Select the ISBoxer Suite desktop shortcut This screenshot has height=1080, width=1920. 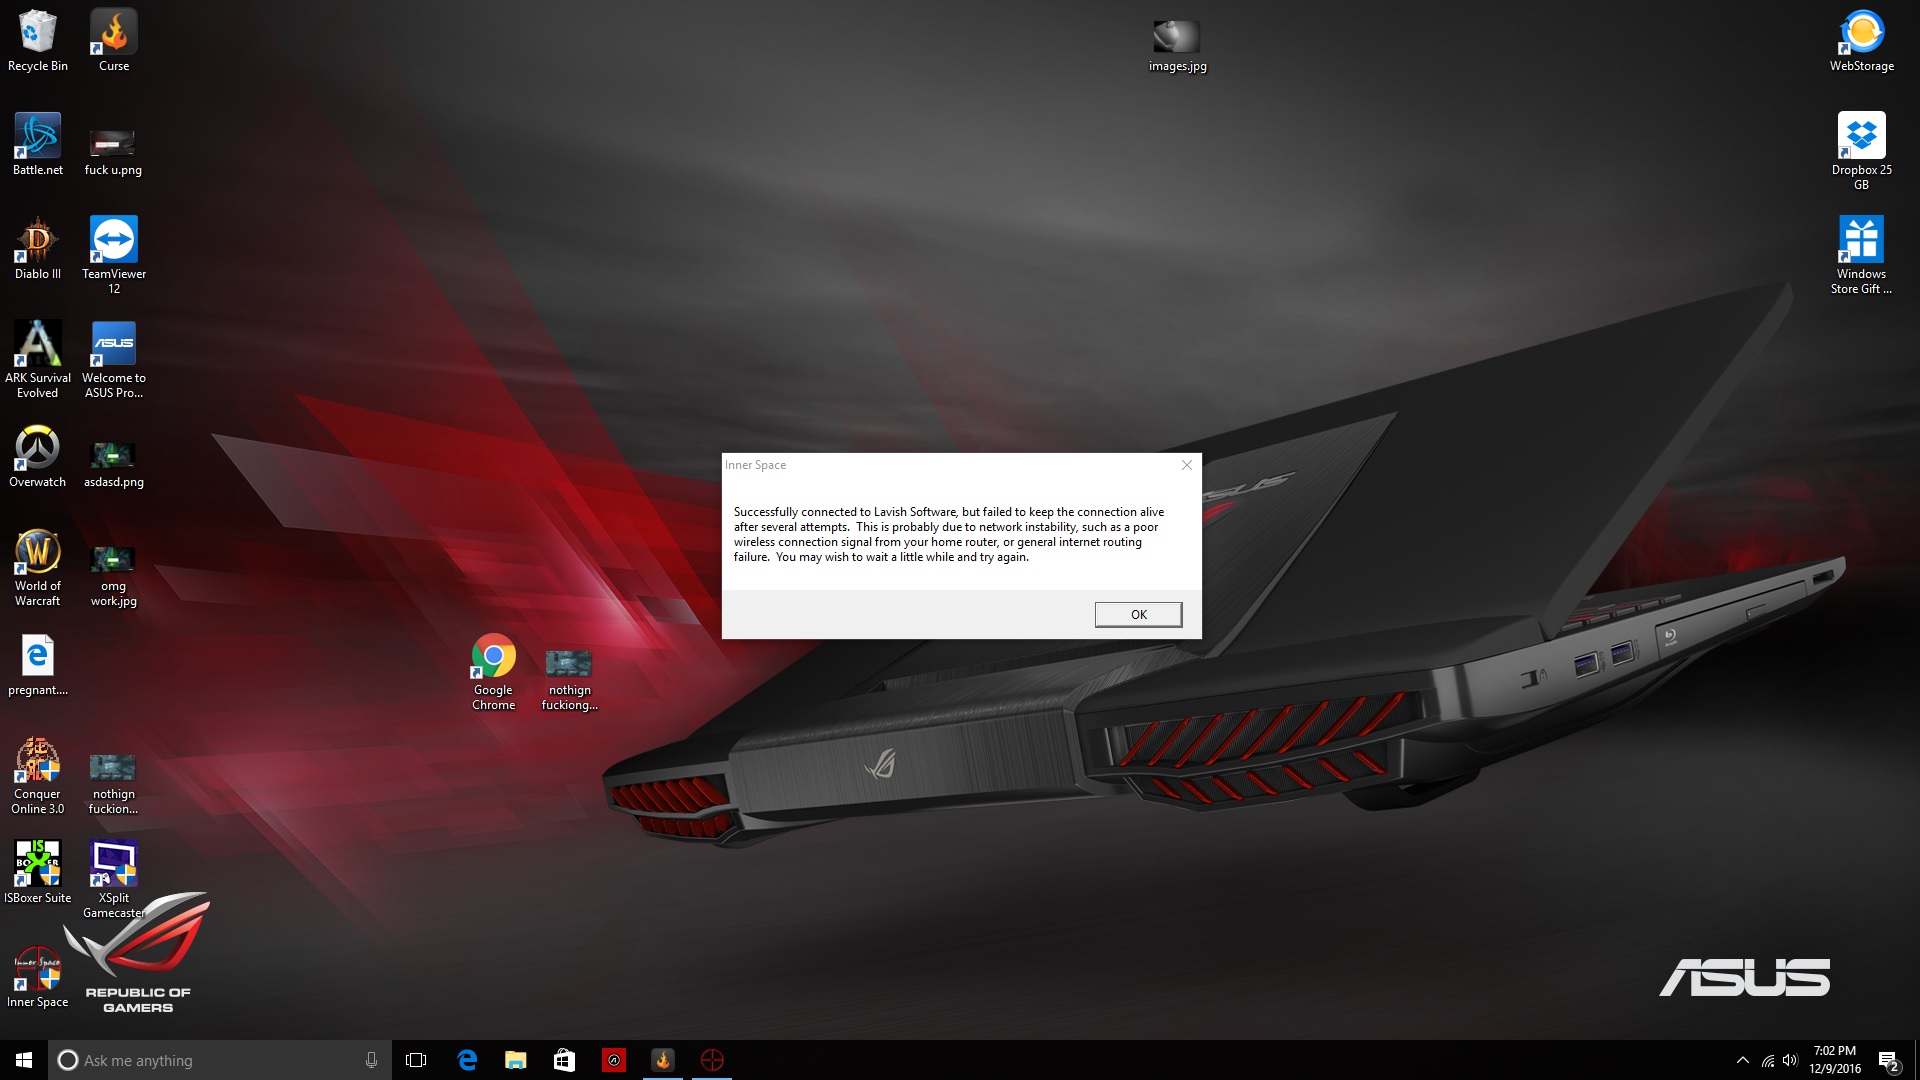(x=38, y=872)
